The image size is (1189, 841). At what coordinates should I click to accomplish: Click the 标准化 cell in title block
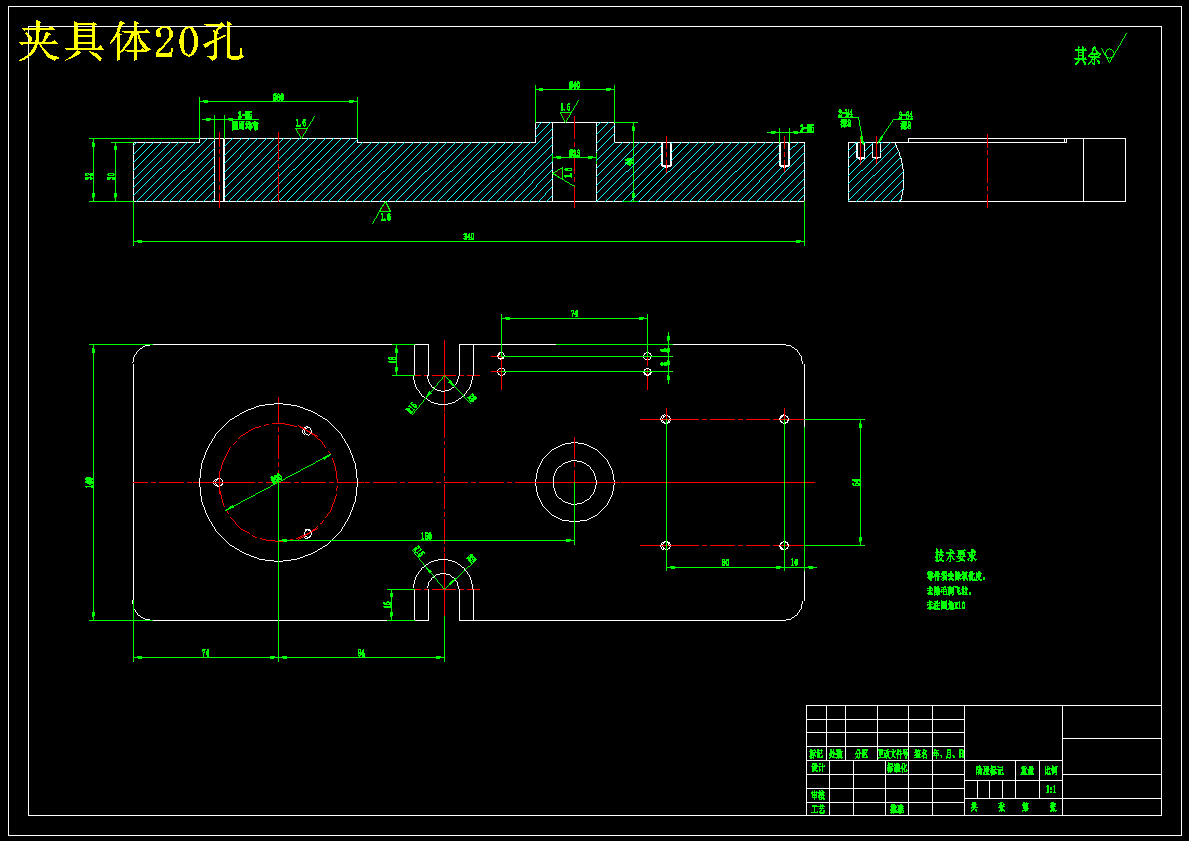pyautogui.click(x=897, y=767)
